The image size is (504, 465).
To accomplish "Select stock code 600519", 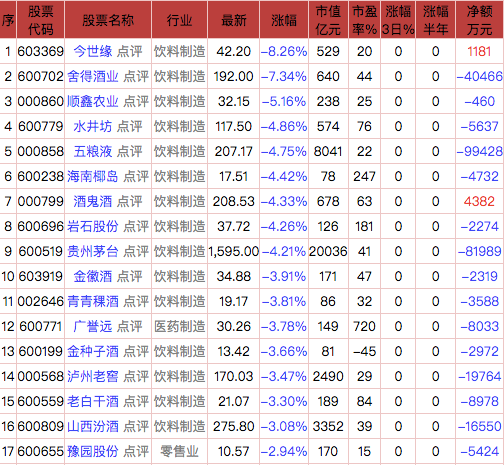I will [41, 251].
